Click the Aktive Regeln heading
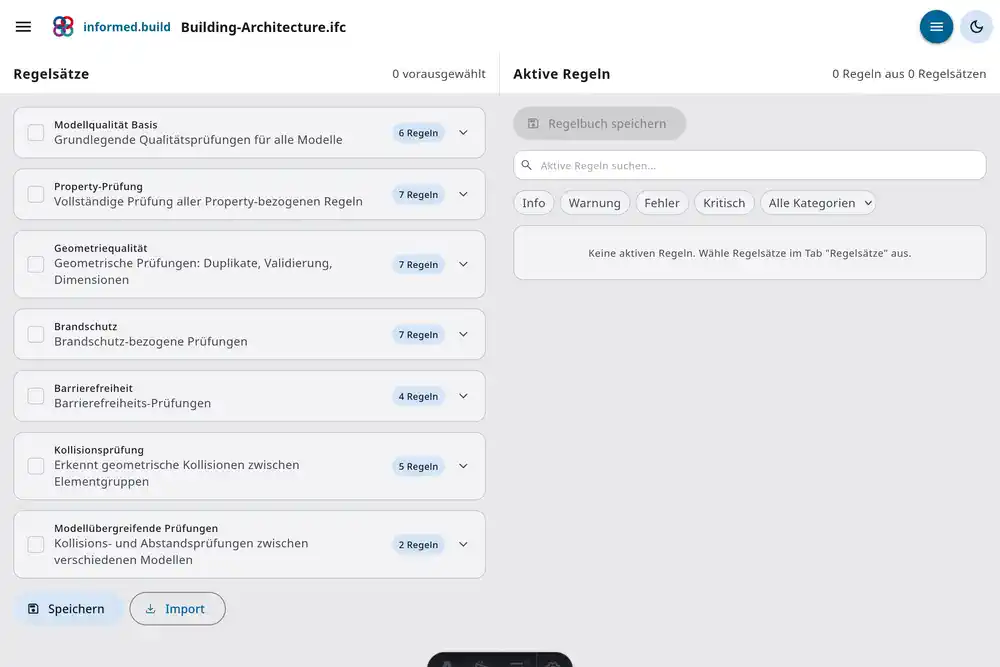Viewport: 1000px width, 667px height. (561, 74)
